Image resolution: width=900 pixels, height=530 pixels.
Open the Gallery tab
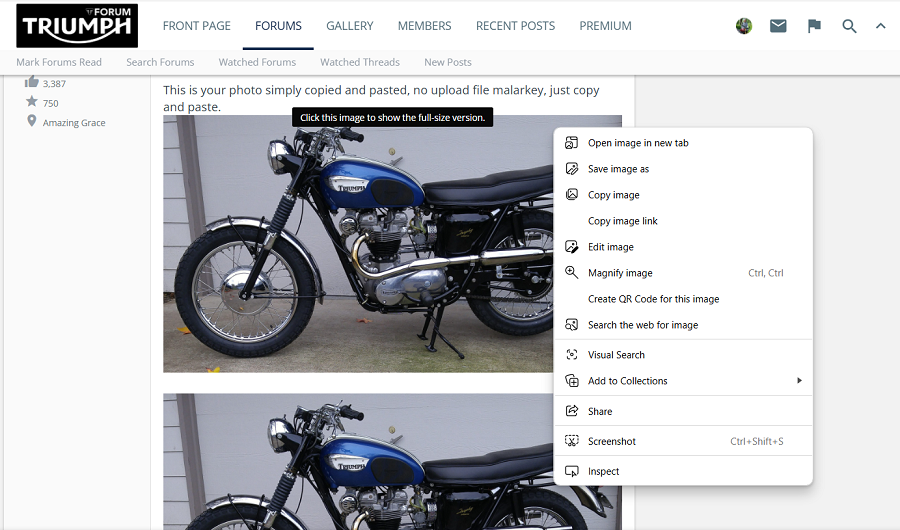click(x=350, y=26)
